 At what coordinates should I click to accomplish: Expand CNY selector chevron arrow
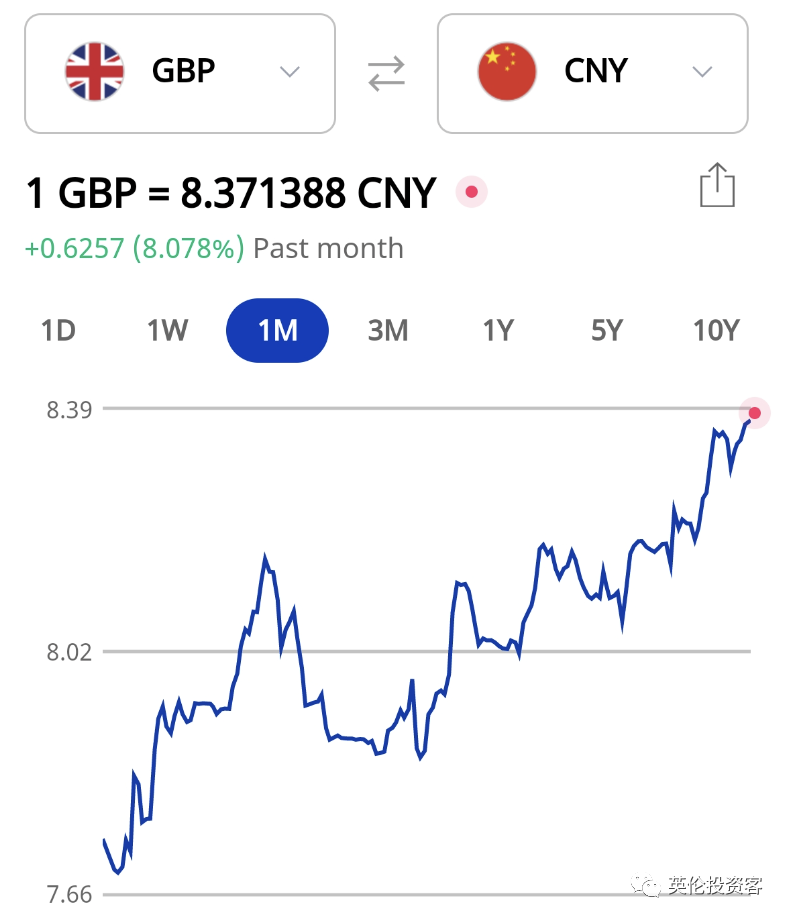(x=702, y=72)
